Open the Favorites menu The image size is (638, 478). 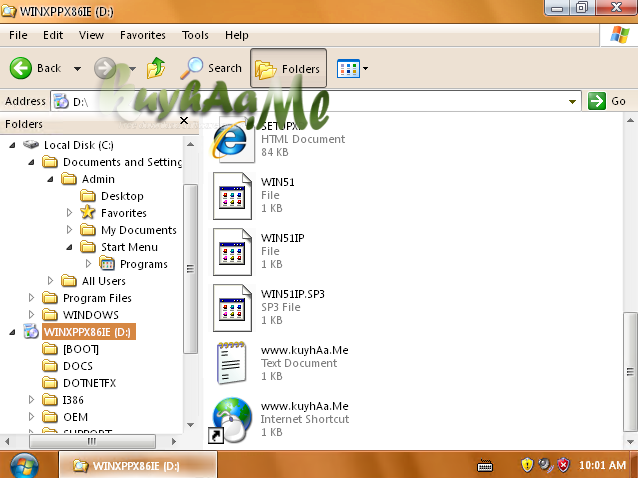(x=142, y=35)
